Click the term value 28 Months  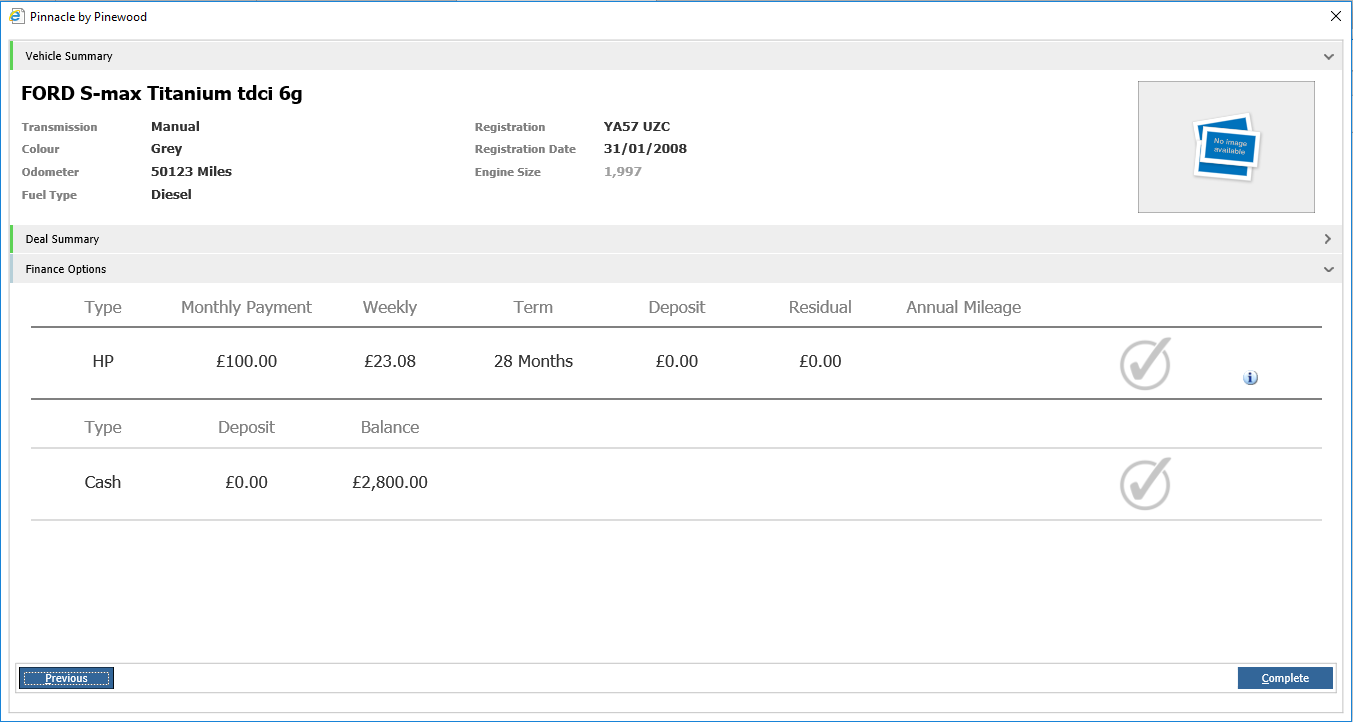pyautogui.click(x=533, y=362)
